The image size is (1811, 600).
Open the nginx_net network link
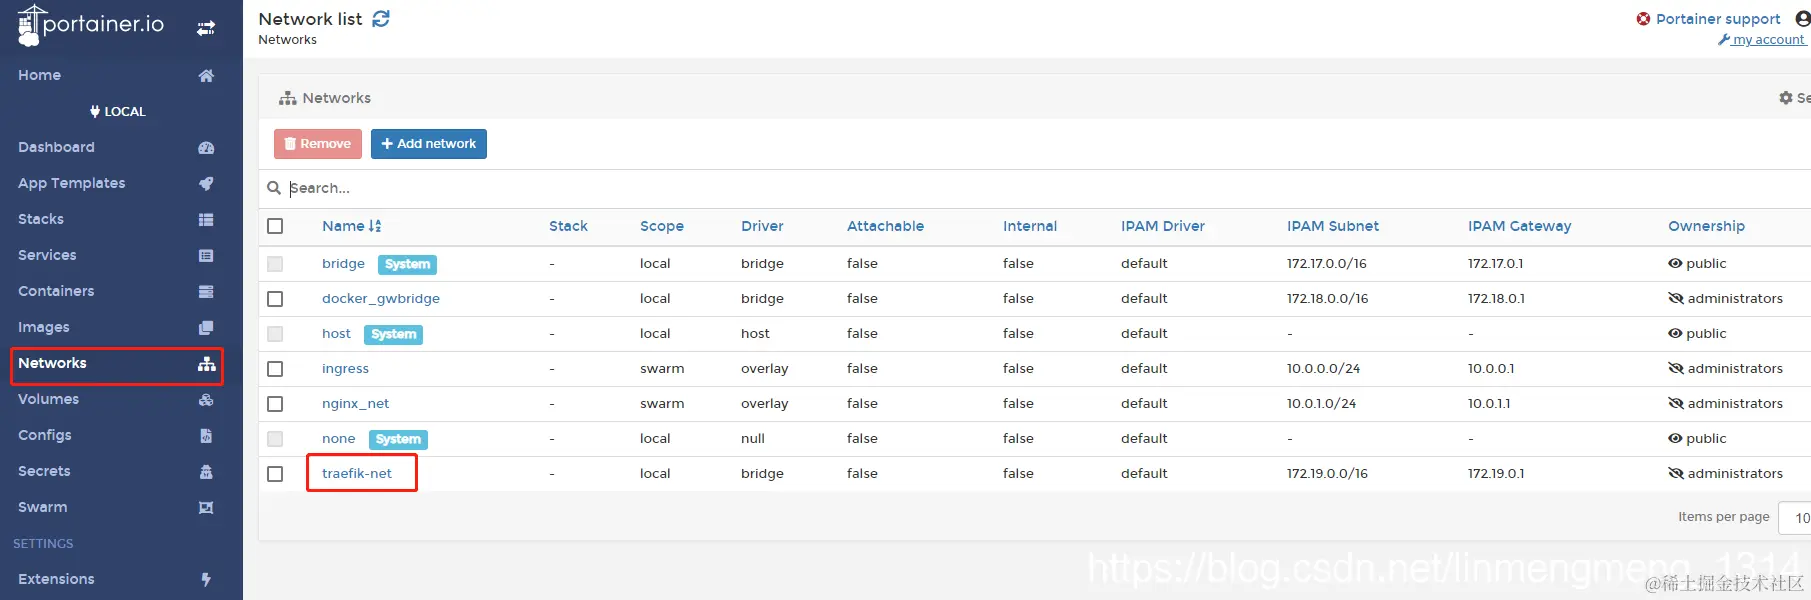pos(355,404)
